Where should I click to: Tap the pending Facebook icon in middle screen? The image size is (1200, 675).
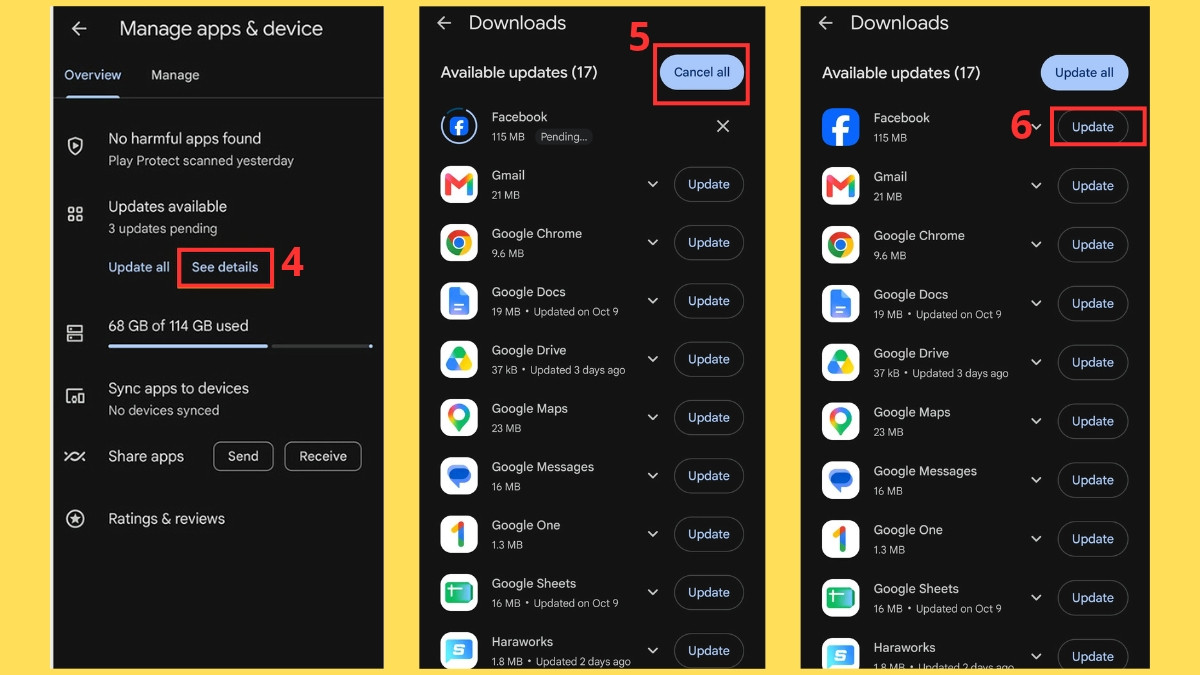tap(459, 126)
